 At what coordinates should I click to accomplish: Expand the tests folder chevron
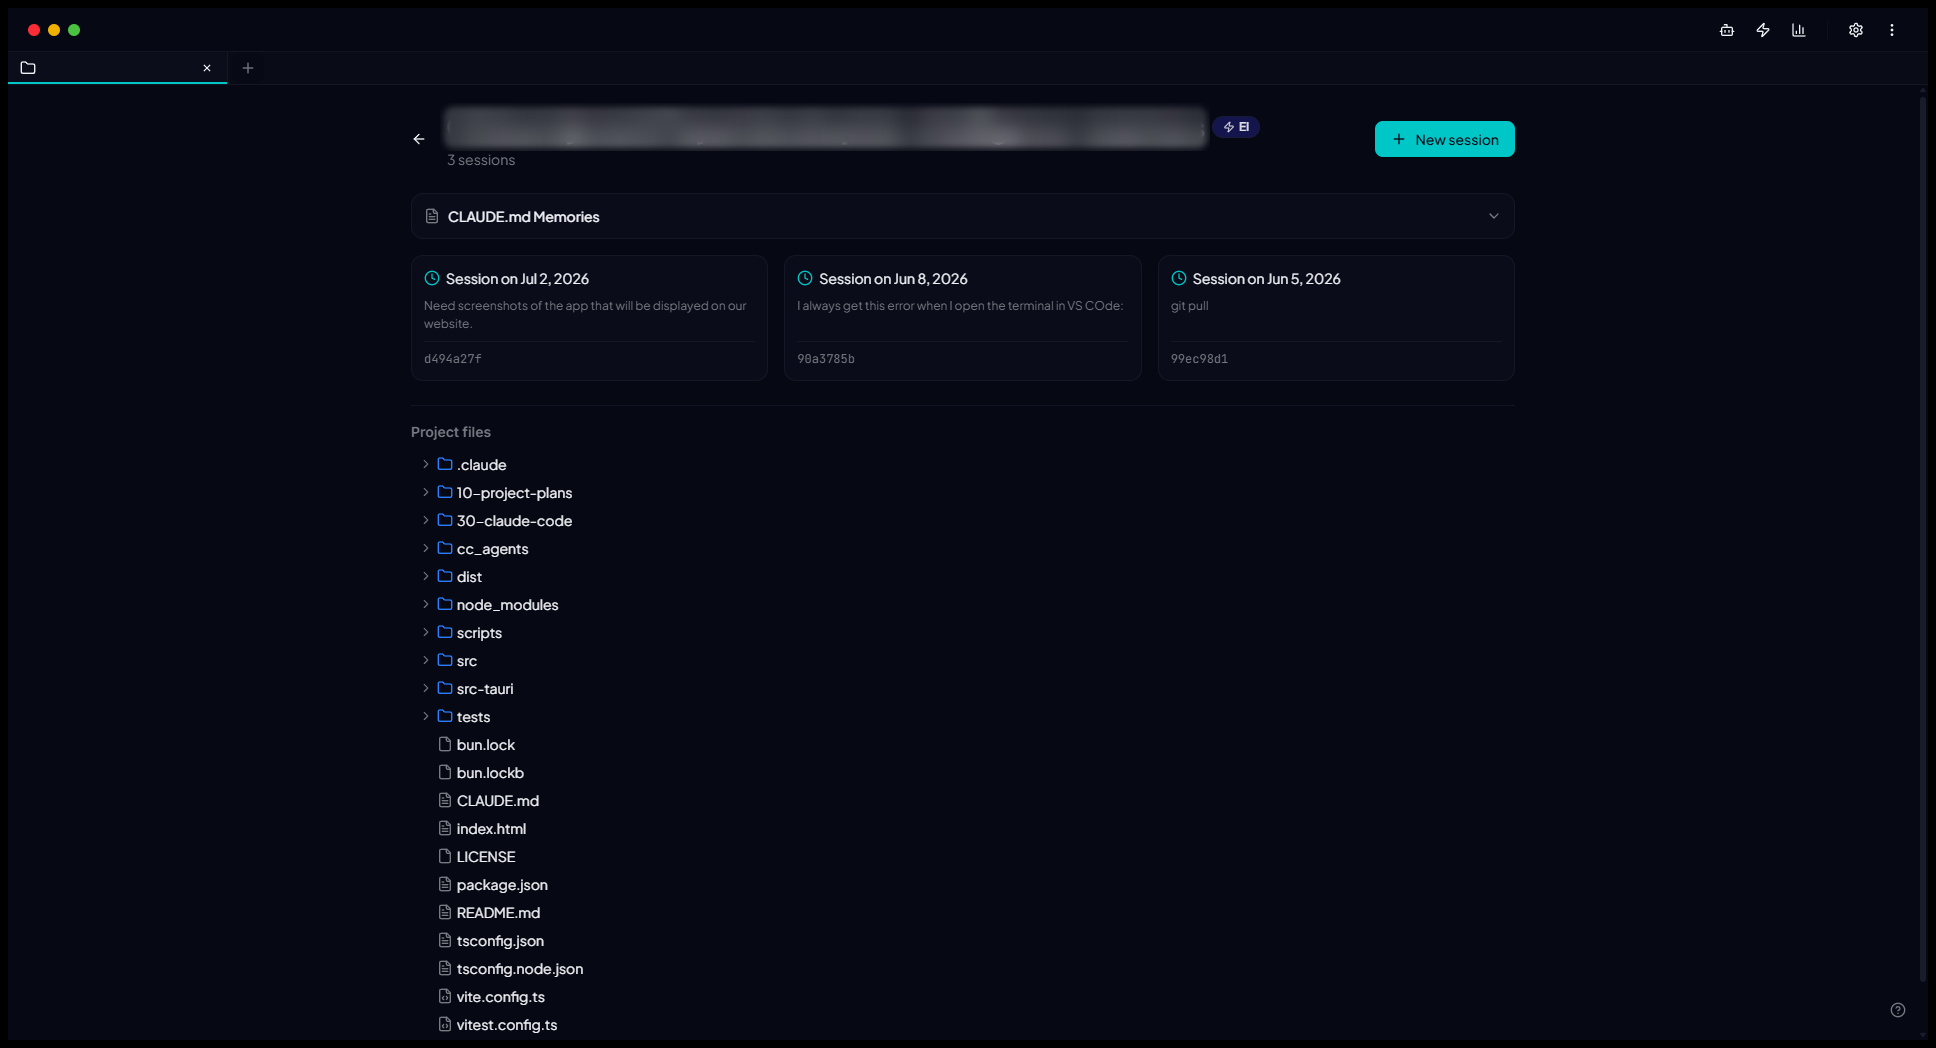coord(426,716)
